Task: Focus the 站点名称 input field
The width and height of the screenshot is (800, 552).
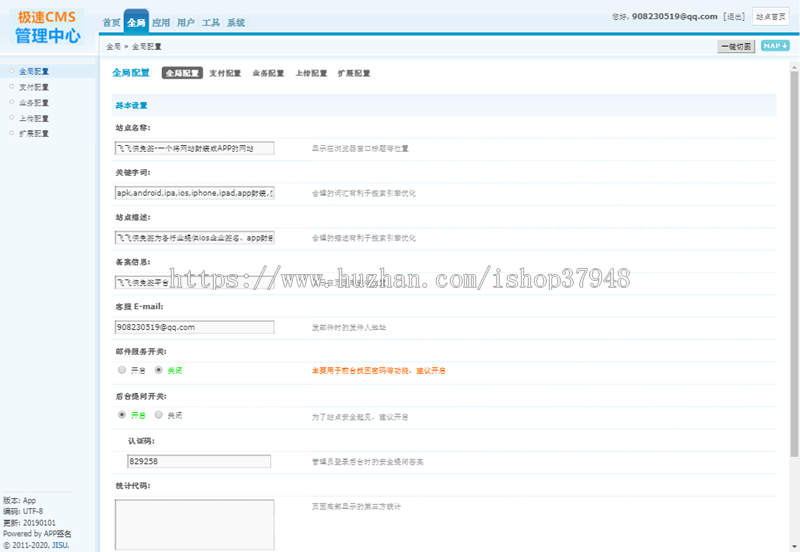Action: coord(194,148)
